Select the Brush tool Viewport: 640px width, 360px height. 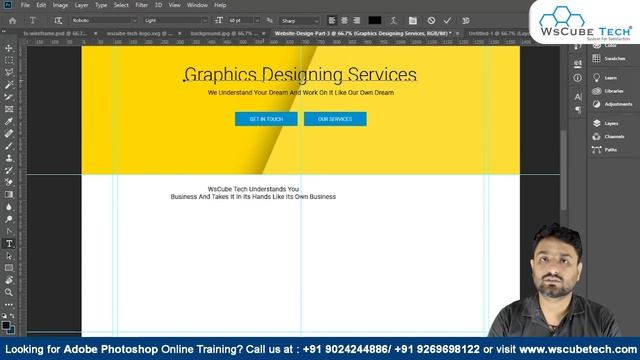point(9,146)
